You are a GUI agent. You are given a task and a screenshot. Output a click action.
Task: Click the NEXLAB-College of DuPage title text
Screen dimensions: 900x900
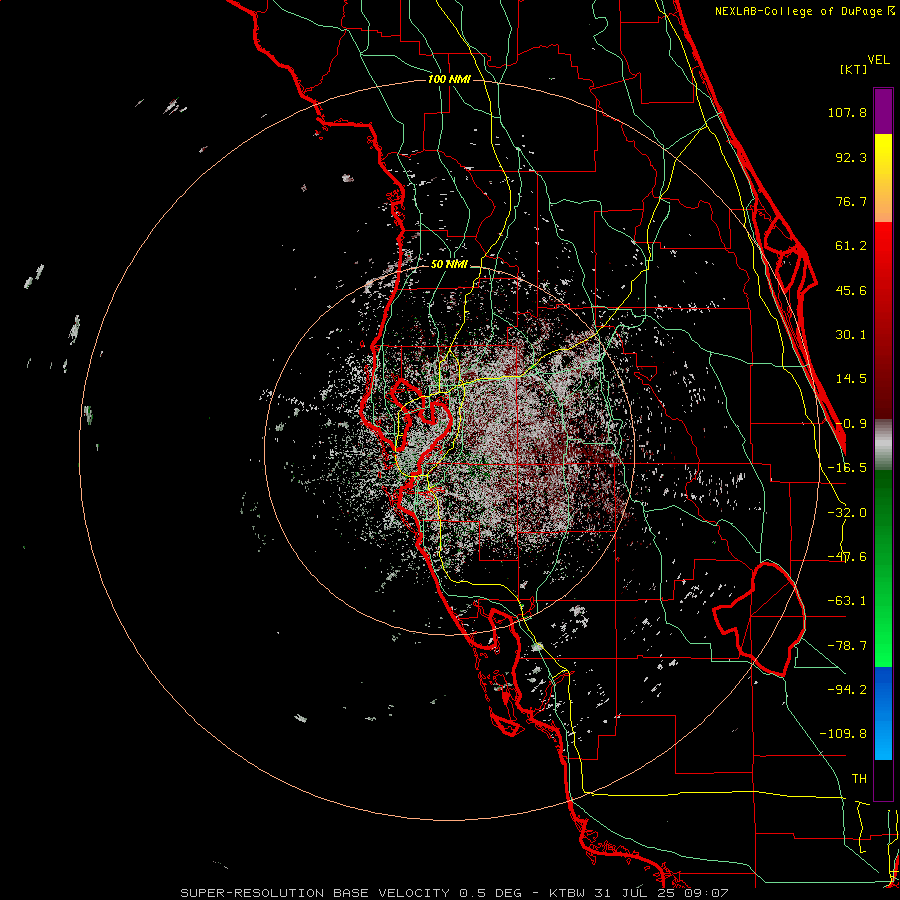[800, 11]
